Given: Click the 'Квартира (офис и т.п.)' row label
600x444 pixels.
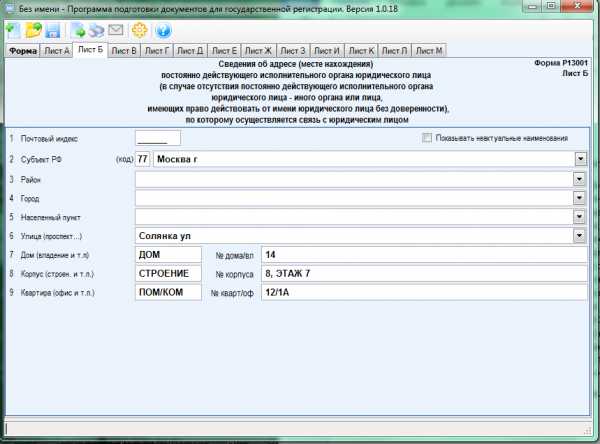Looking at the screenshot, I should [x=57, y=293].
